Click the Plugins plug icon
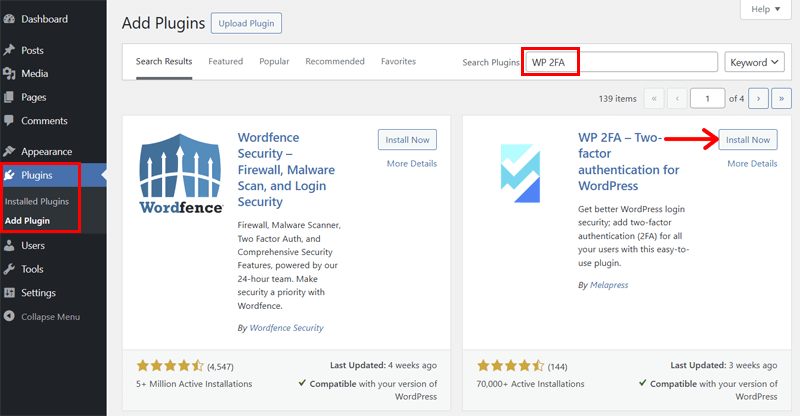Image resolution: width=800 pixels, height=416 pixels. point(9,175)
